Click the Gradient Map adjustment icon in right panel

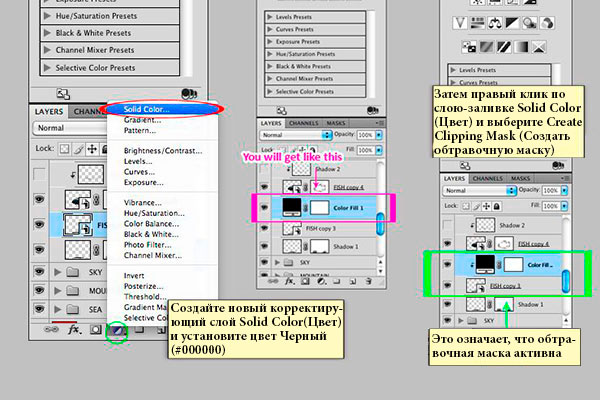coord(522,47)
